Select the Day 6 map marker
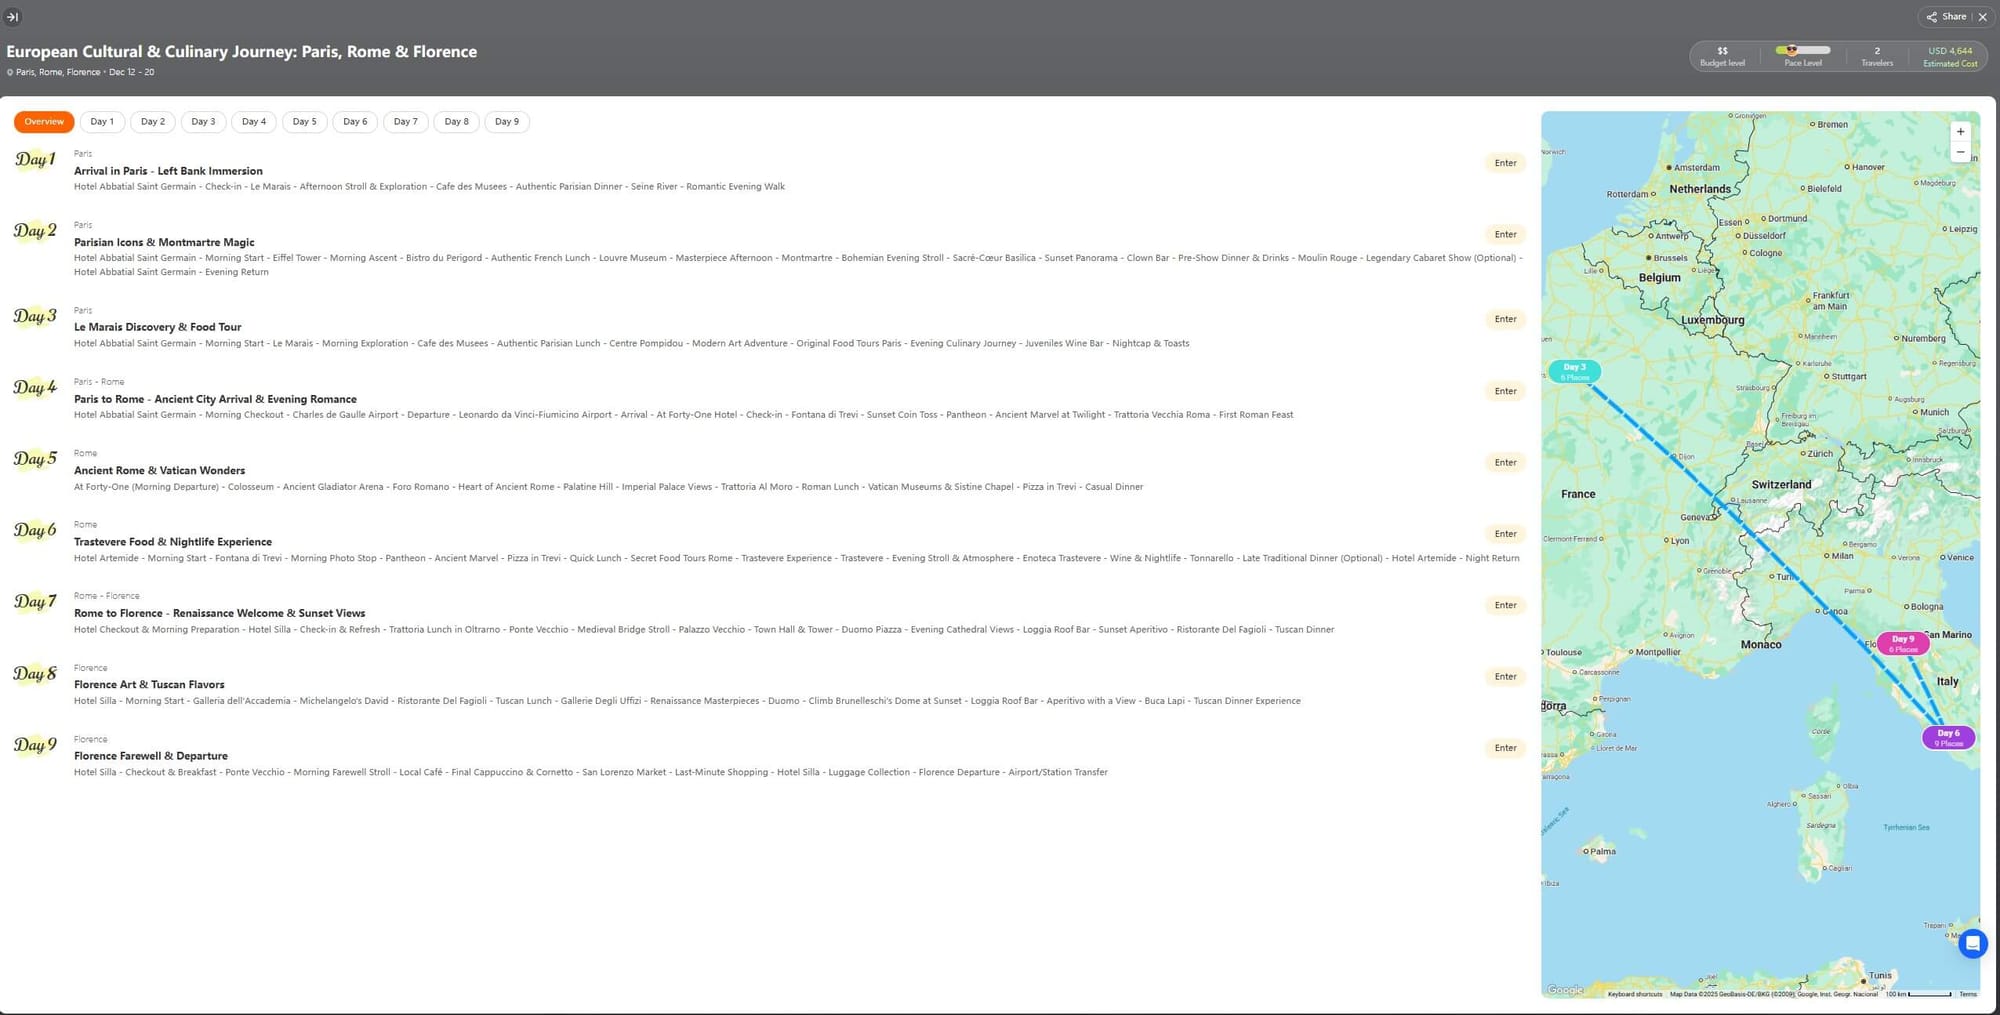The width and height of the screenshot is (2000, 1015). (x=1948, y=738)
